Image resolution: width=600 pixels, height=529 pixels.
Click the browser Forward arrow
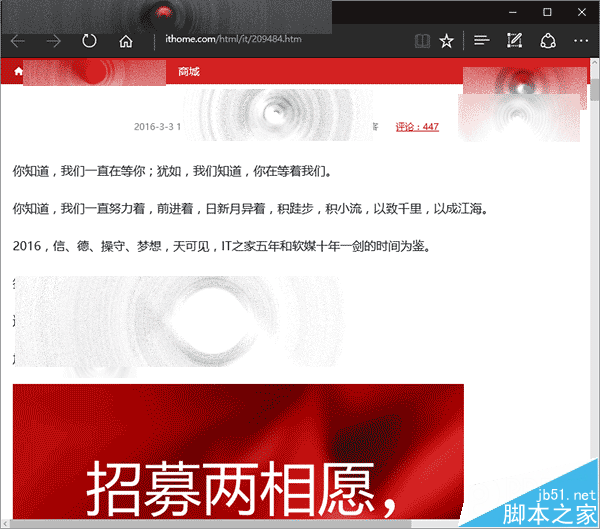pyautogui.click(x=53, y=41)
